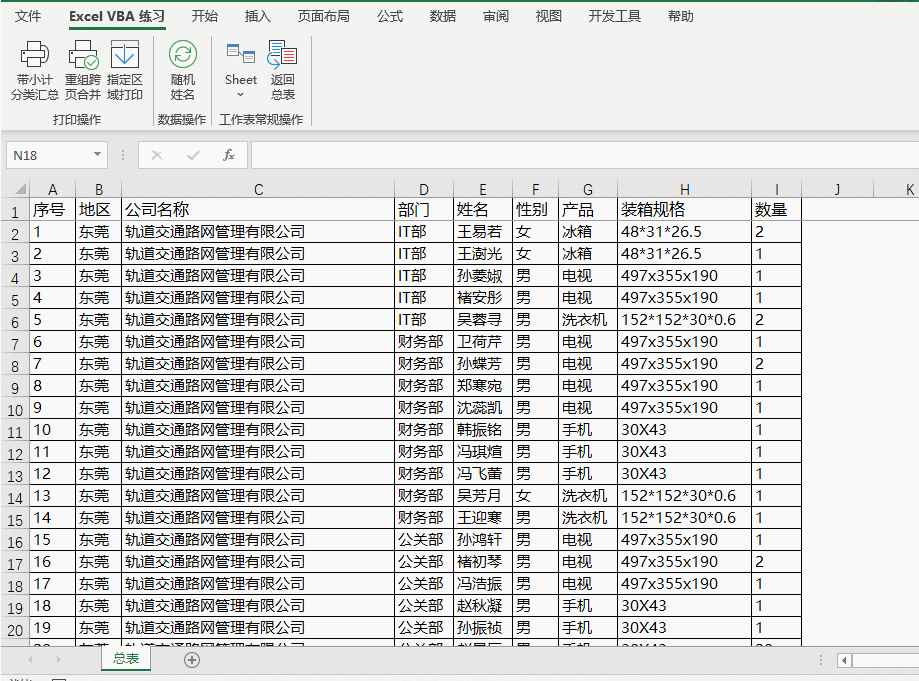
Task: Switch to the 页面布局 ribbon tab
Action: tap(324, 16)
